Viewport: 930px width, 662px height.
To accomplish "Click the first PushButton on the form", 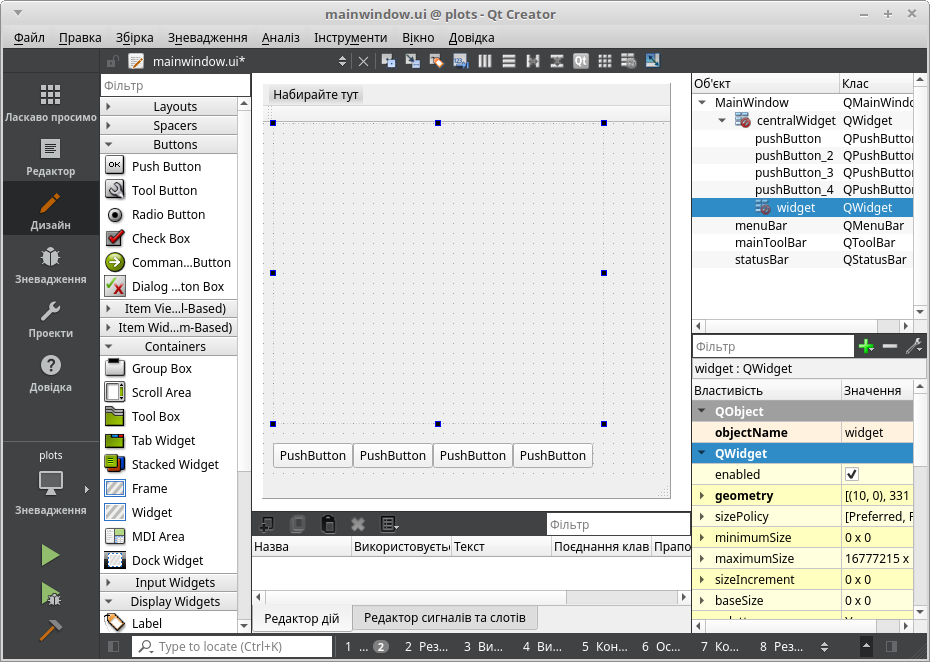I will coord(312,456).
